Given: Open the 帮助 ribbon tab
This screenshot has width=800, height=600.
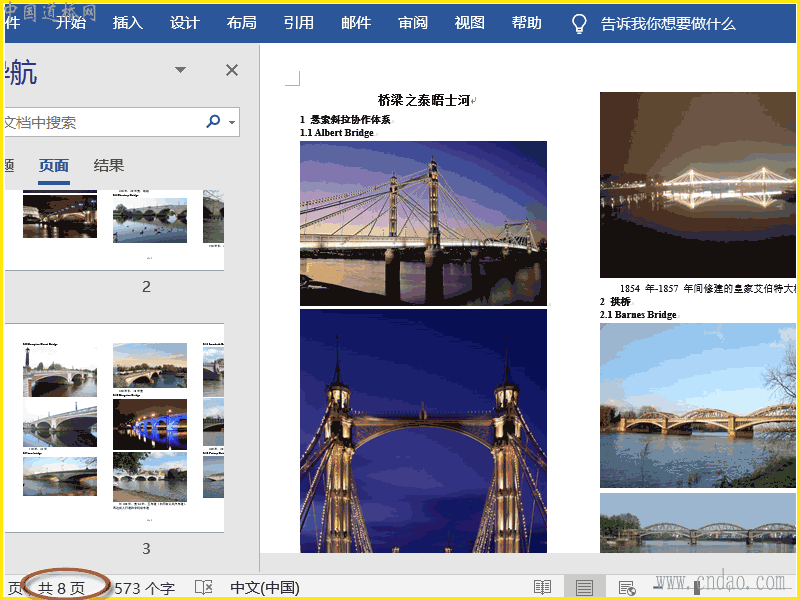Looking at the screenshot, I should 527,23.
